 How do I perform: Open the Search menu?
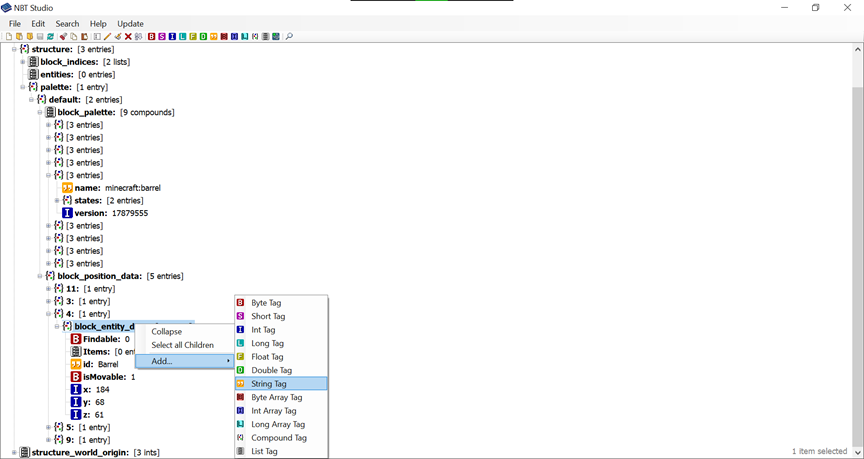67,23
